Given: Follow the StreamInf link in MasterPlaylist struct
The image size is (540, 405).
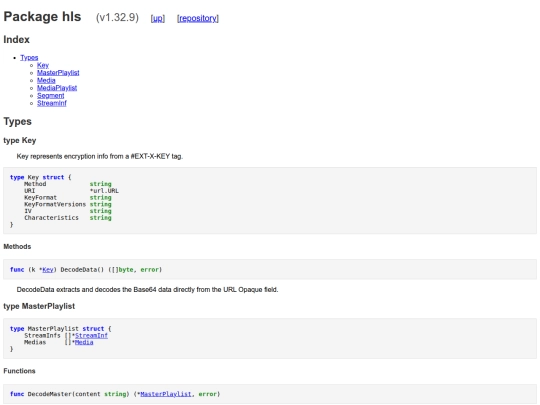Looking at the screenshot, I should pos(91,335).
